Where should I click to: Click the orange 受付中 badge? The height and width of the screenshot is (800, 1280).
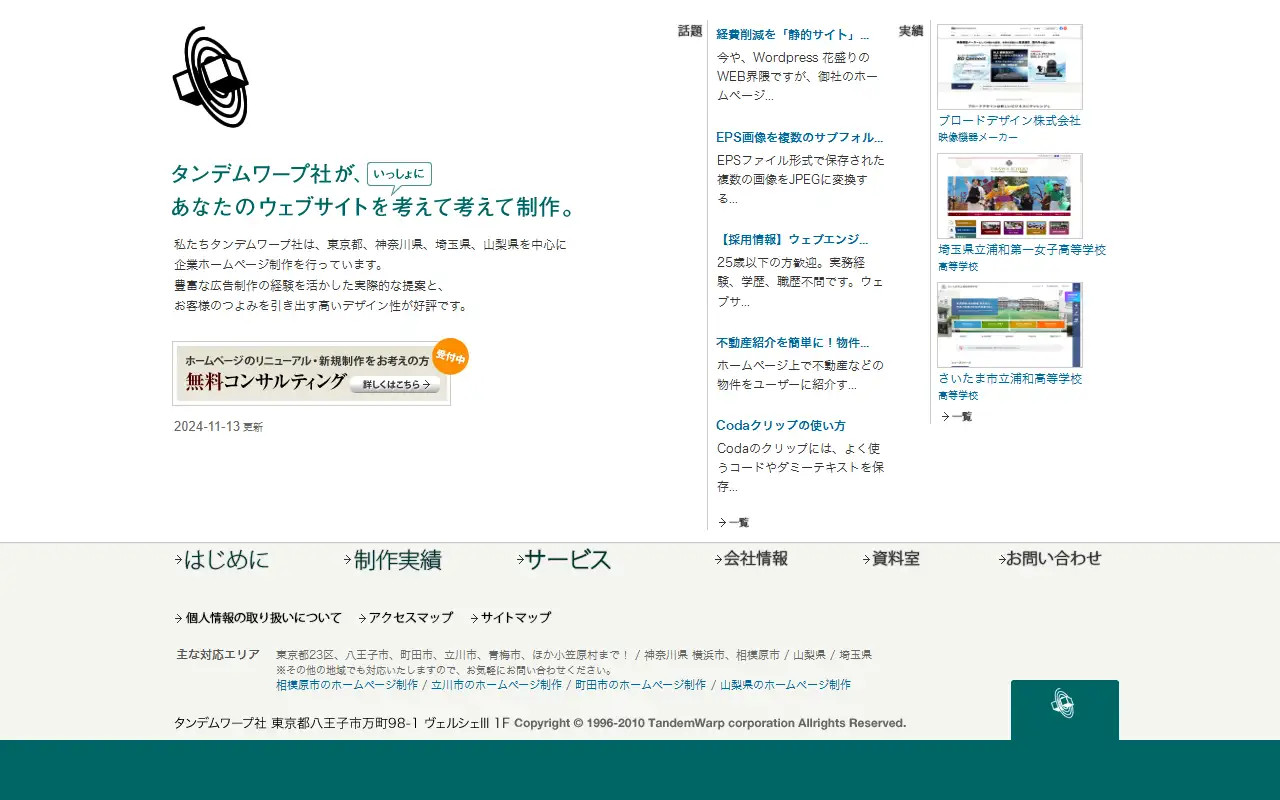450,356
